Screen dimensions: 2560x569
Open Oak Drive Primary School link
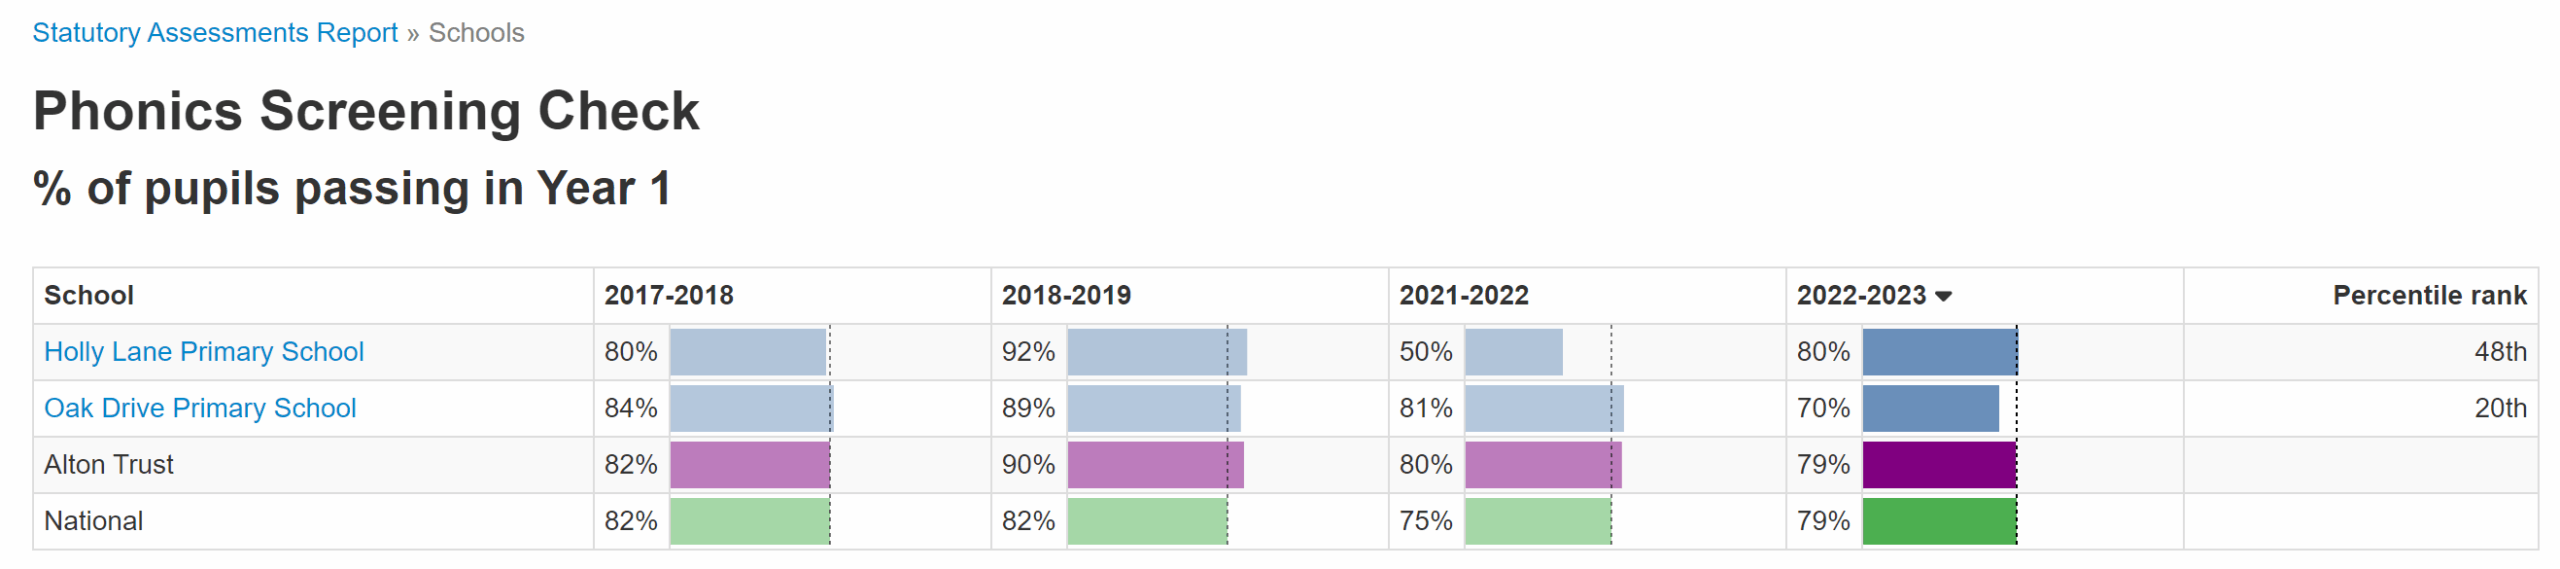(x=199, y=408)
